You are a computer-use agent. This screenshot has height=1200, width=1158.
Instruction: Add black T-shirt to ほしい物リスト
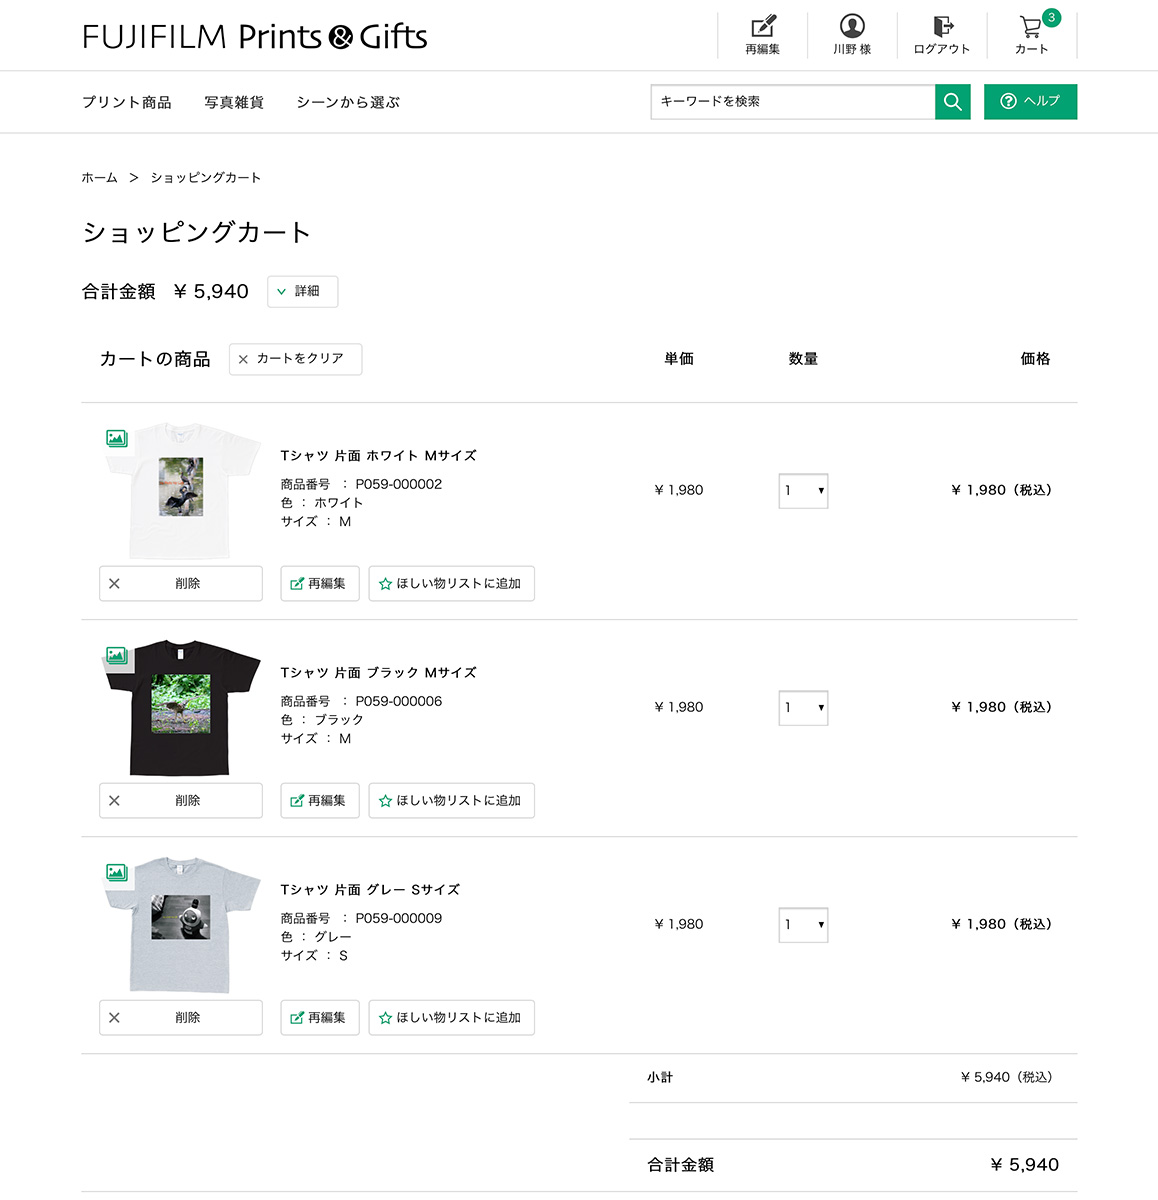point(451,801)
